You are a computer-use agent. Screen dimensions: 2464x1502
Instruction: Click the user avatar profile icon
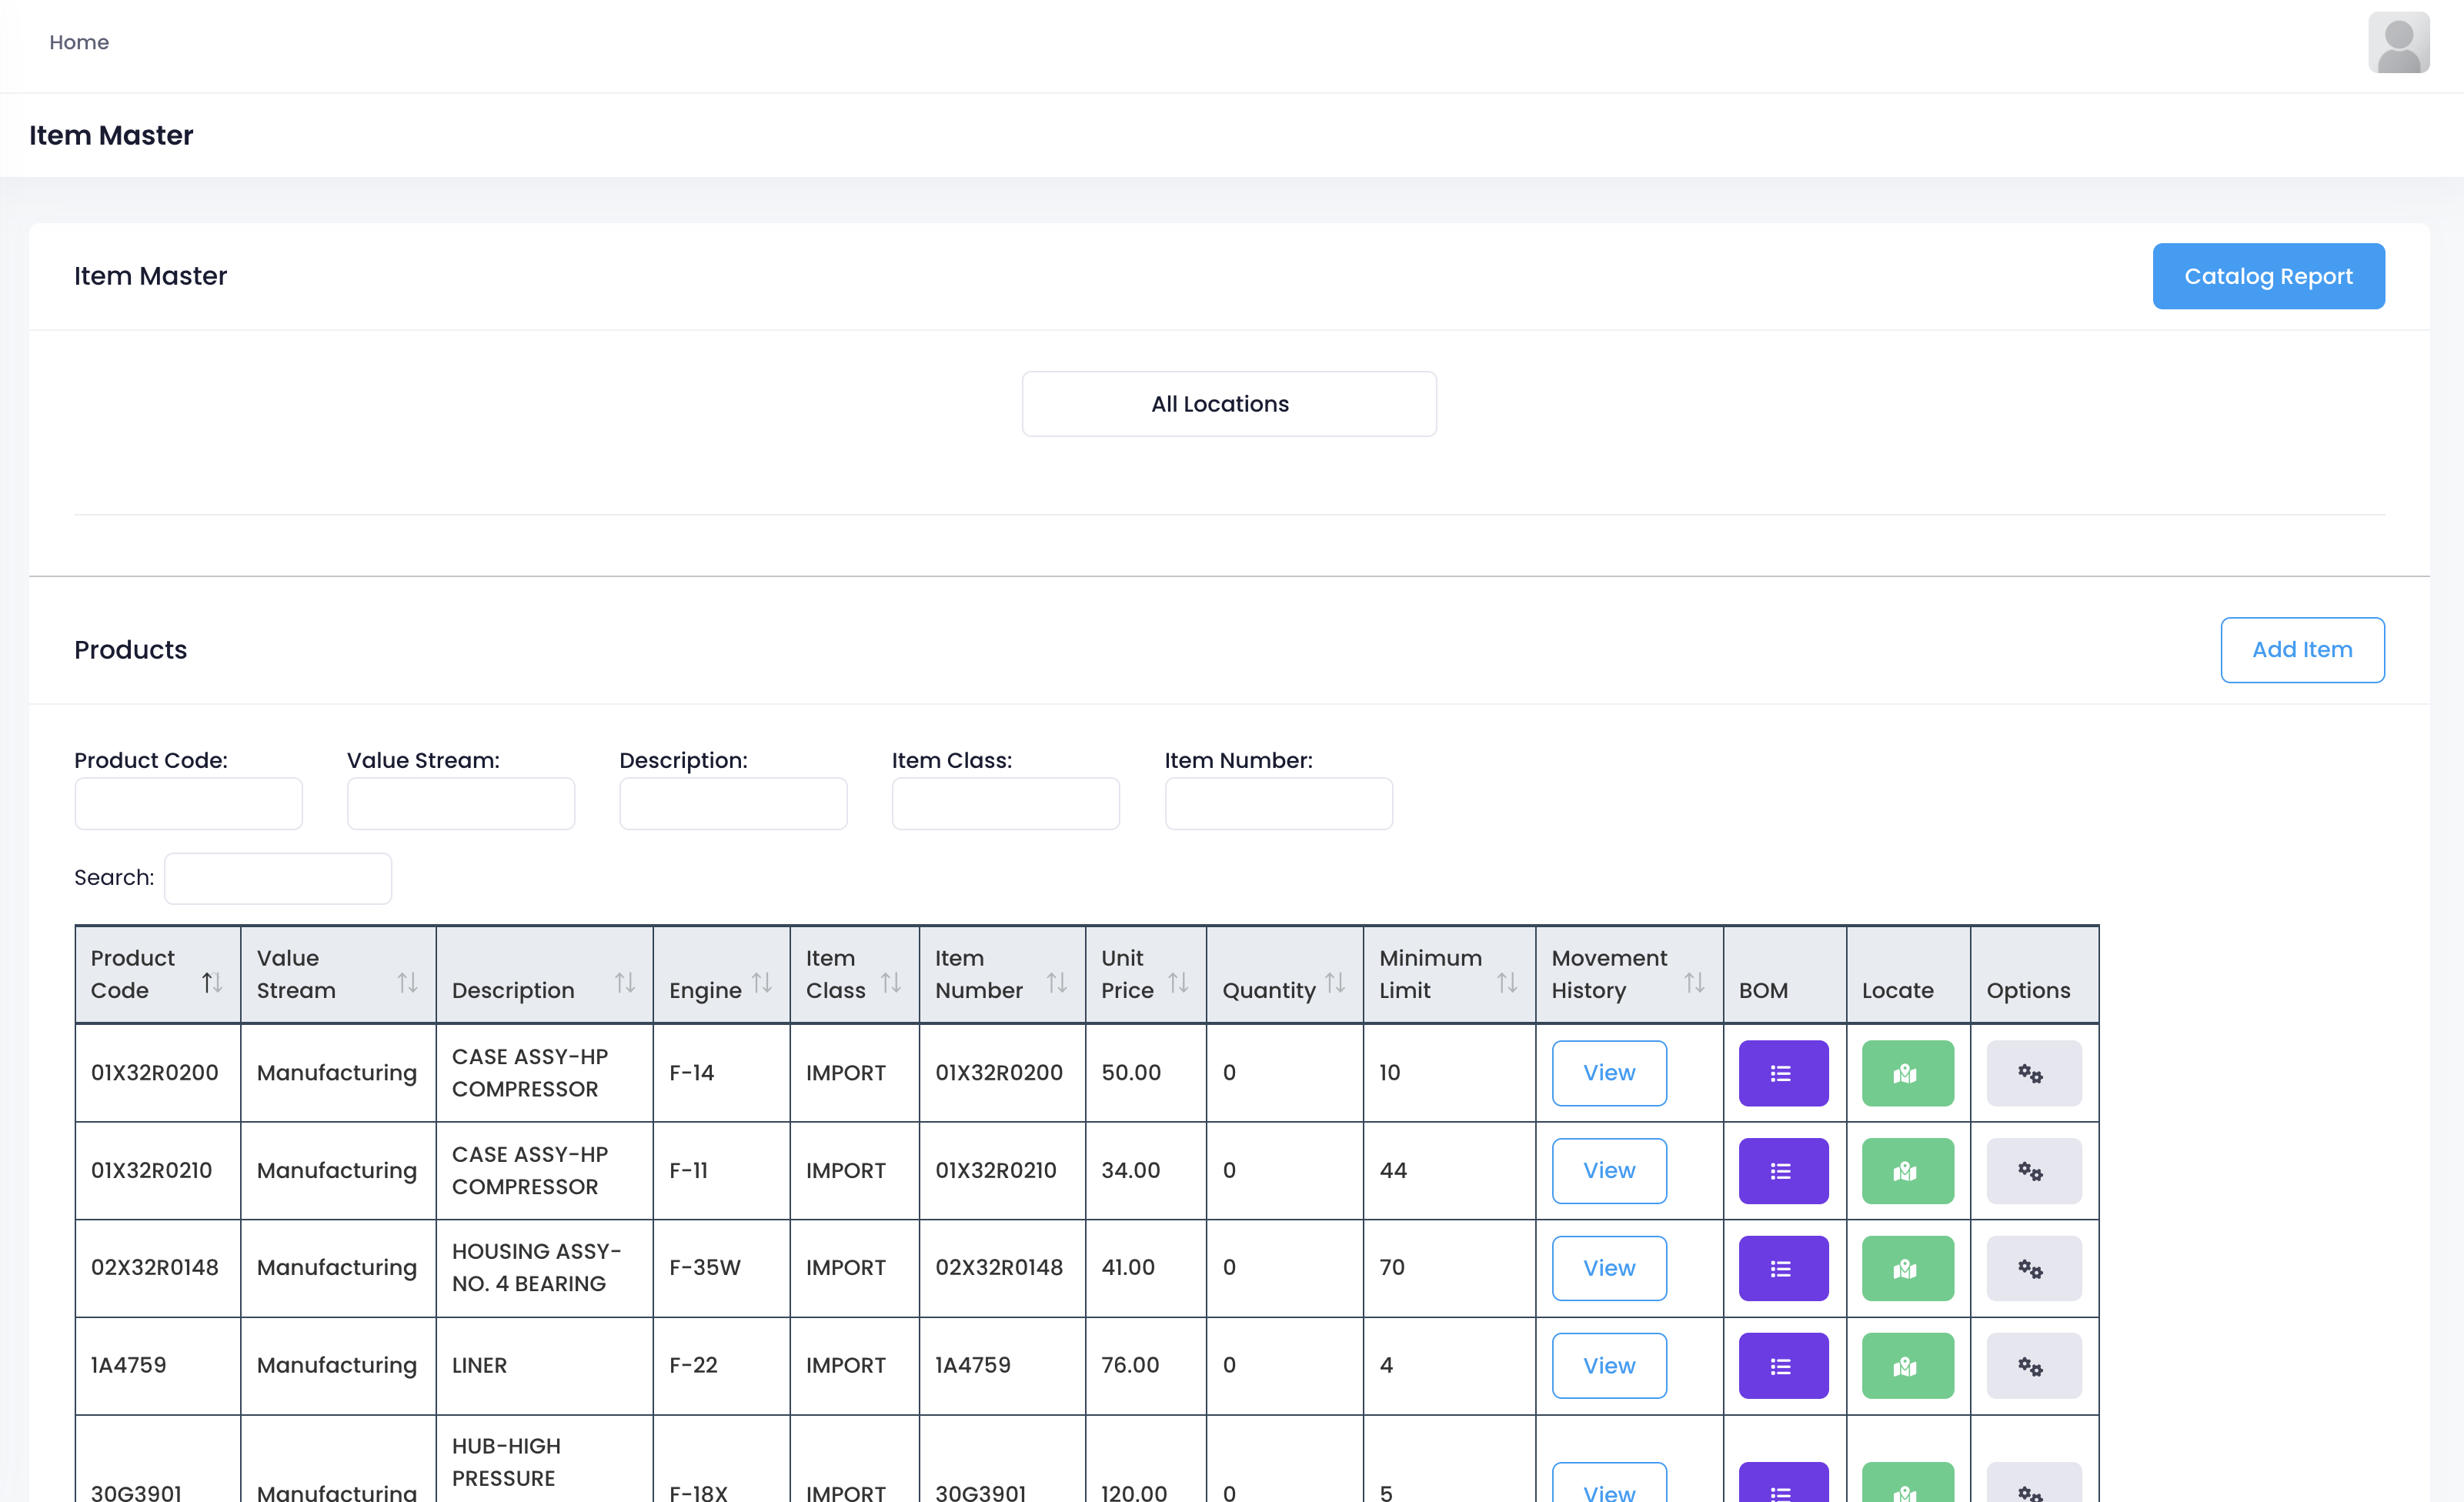click(x=2397, y=42)
